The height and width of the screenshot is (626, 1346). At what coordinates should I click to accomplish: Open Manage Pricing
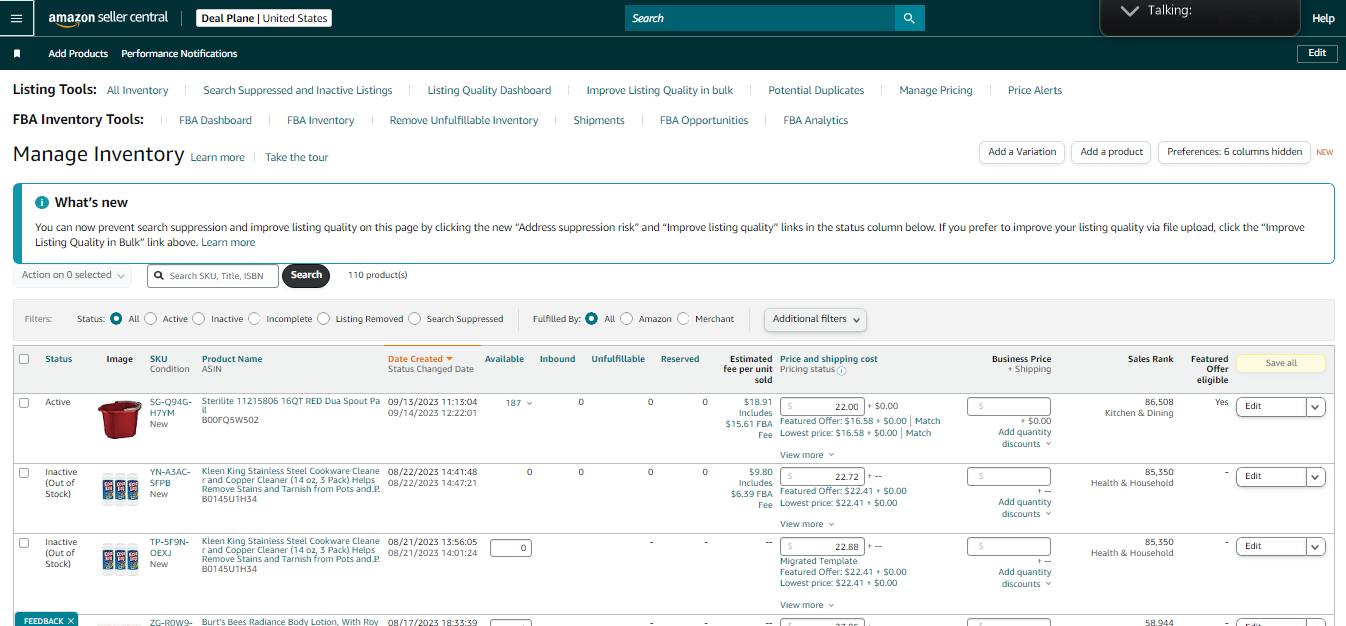click(x=936, y=90)
